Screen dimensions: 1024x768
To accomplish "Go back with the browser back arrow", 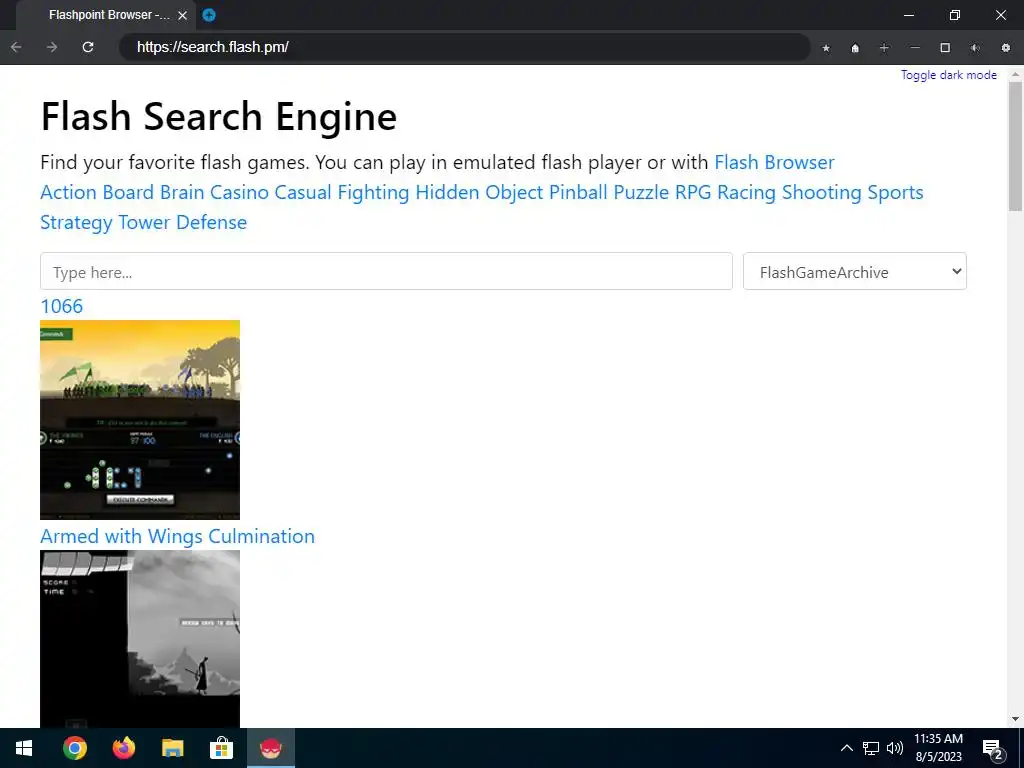I will (x=16, y=47).
